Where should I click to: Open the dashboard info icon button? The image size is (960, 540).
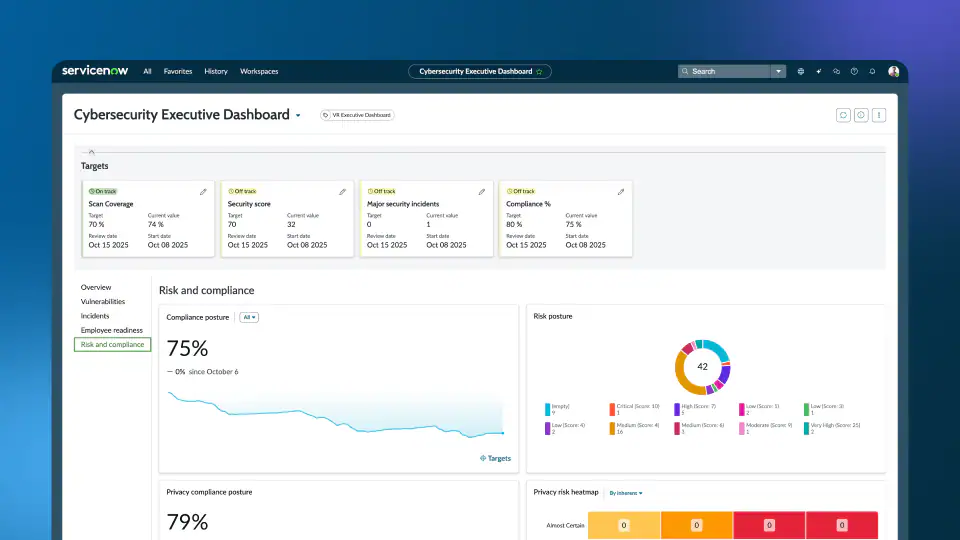(861, 115)
